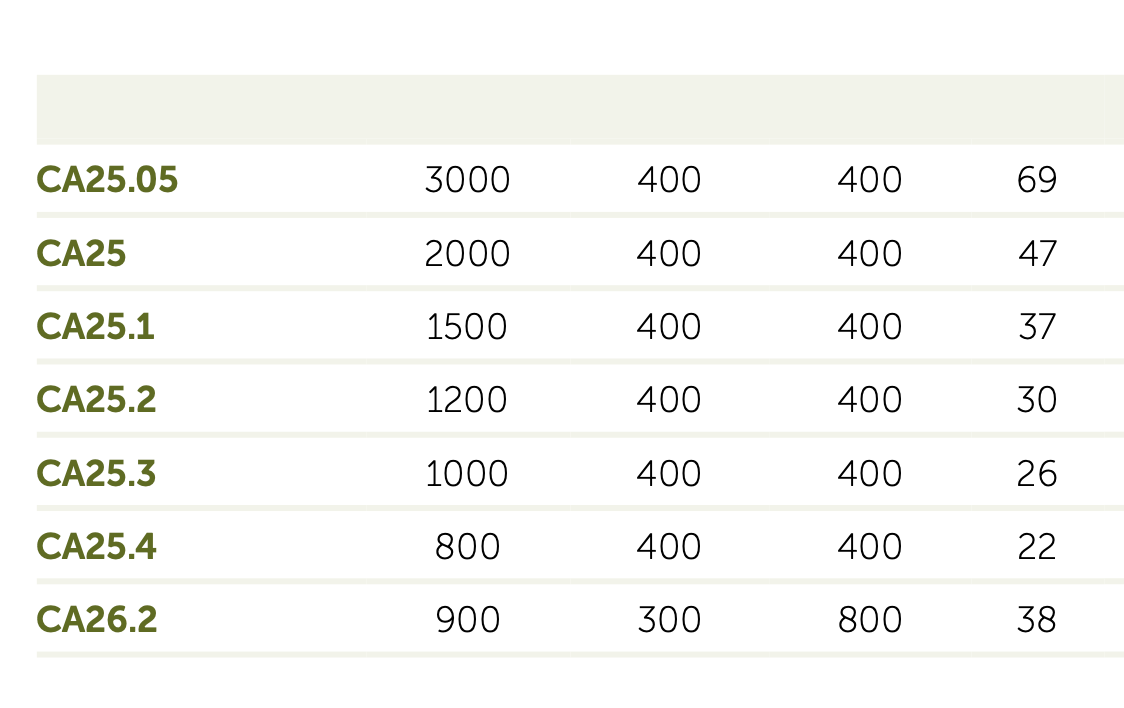Select the CA25.2 row label

pos(97,400)
